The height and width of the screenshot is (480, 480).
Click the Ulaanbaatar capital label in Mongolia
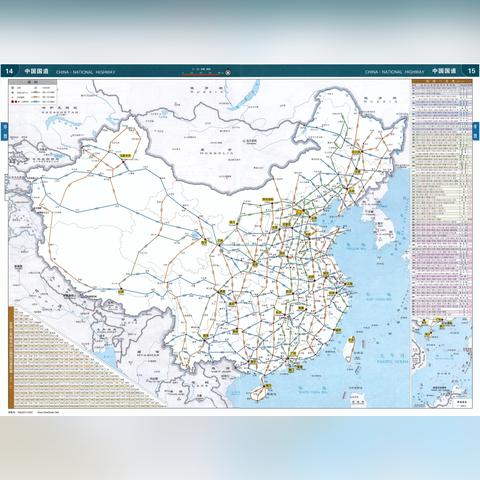click(x=251, y=142)
